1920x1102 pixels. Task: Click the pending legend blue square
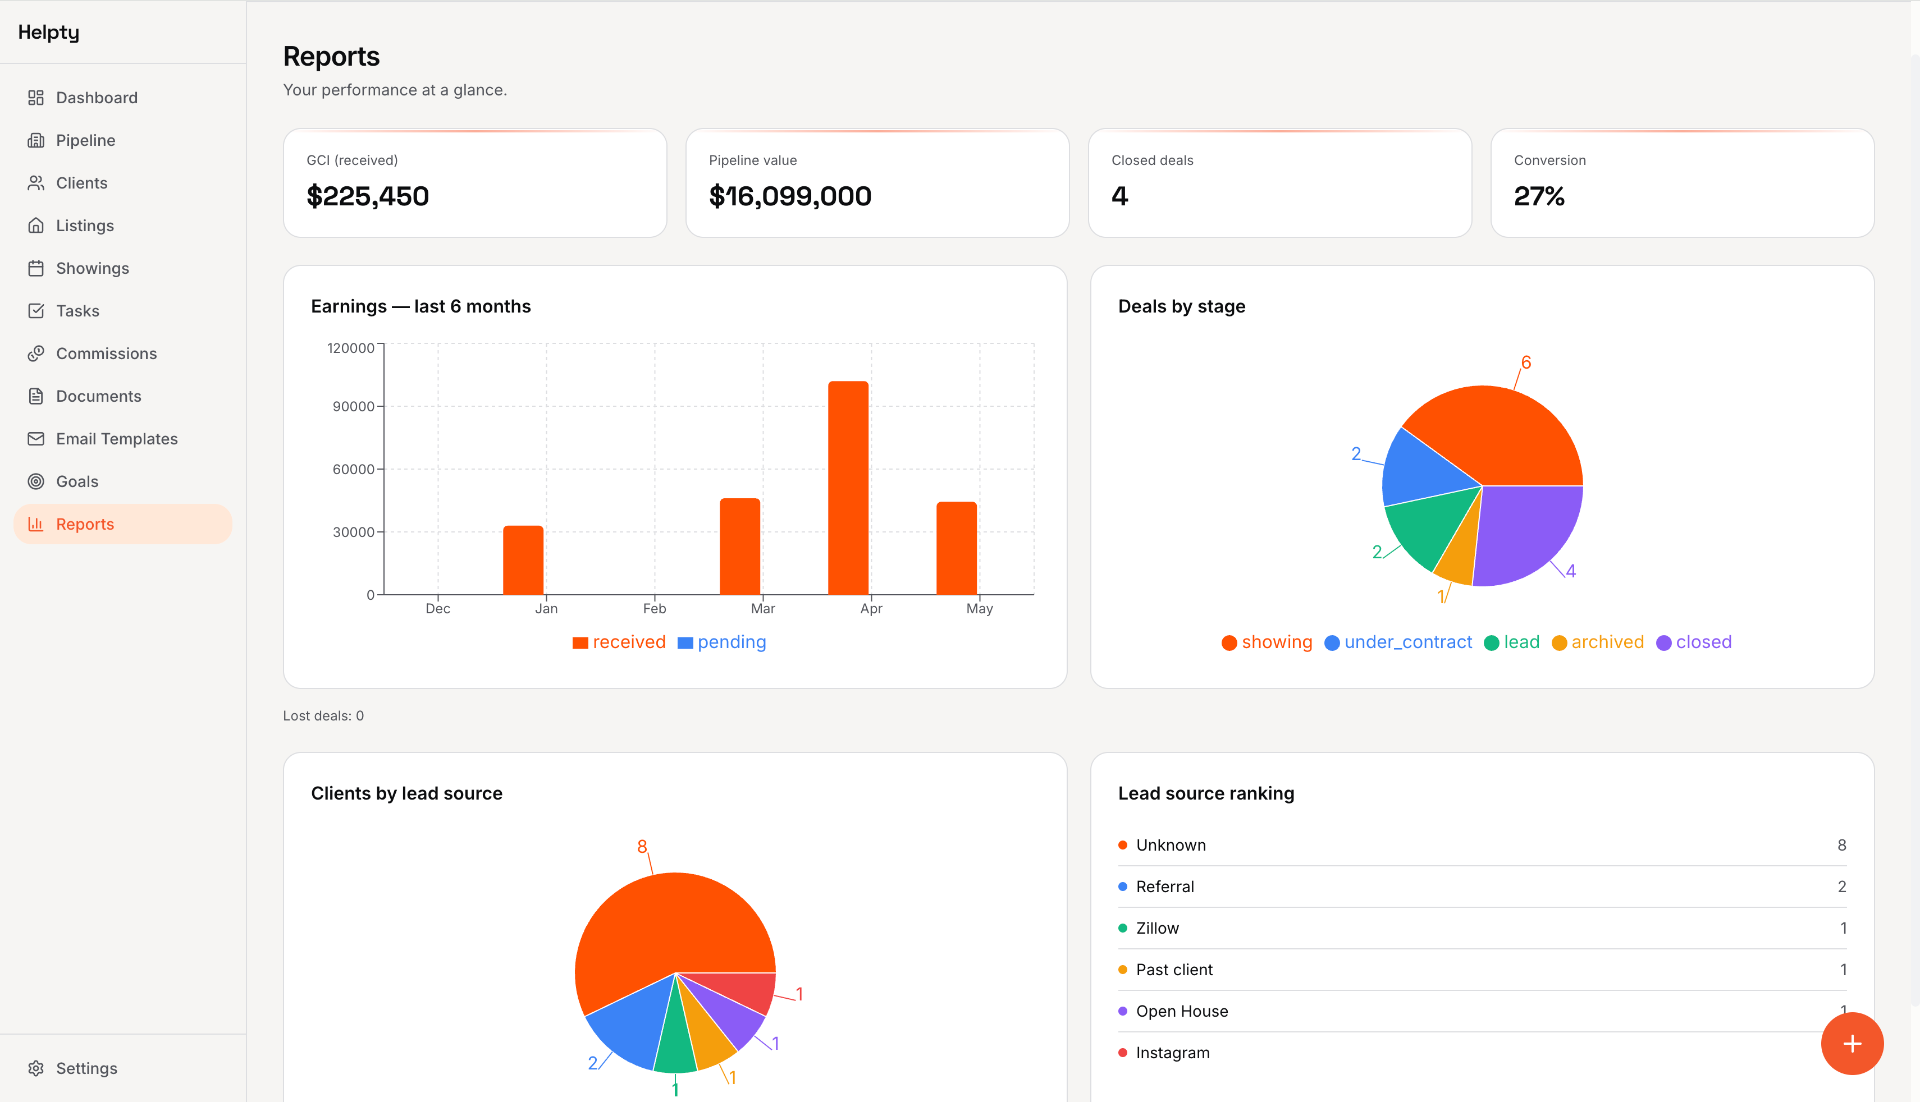pos(685,643)
